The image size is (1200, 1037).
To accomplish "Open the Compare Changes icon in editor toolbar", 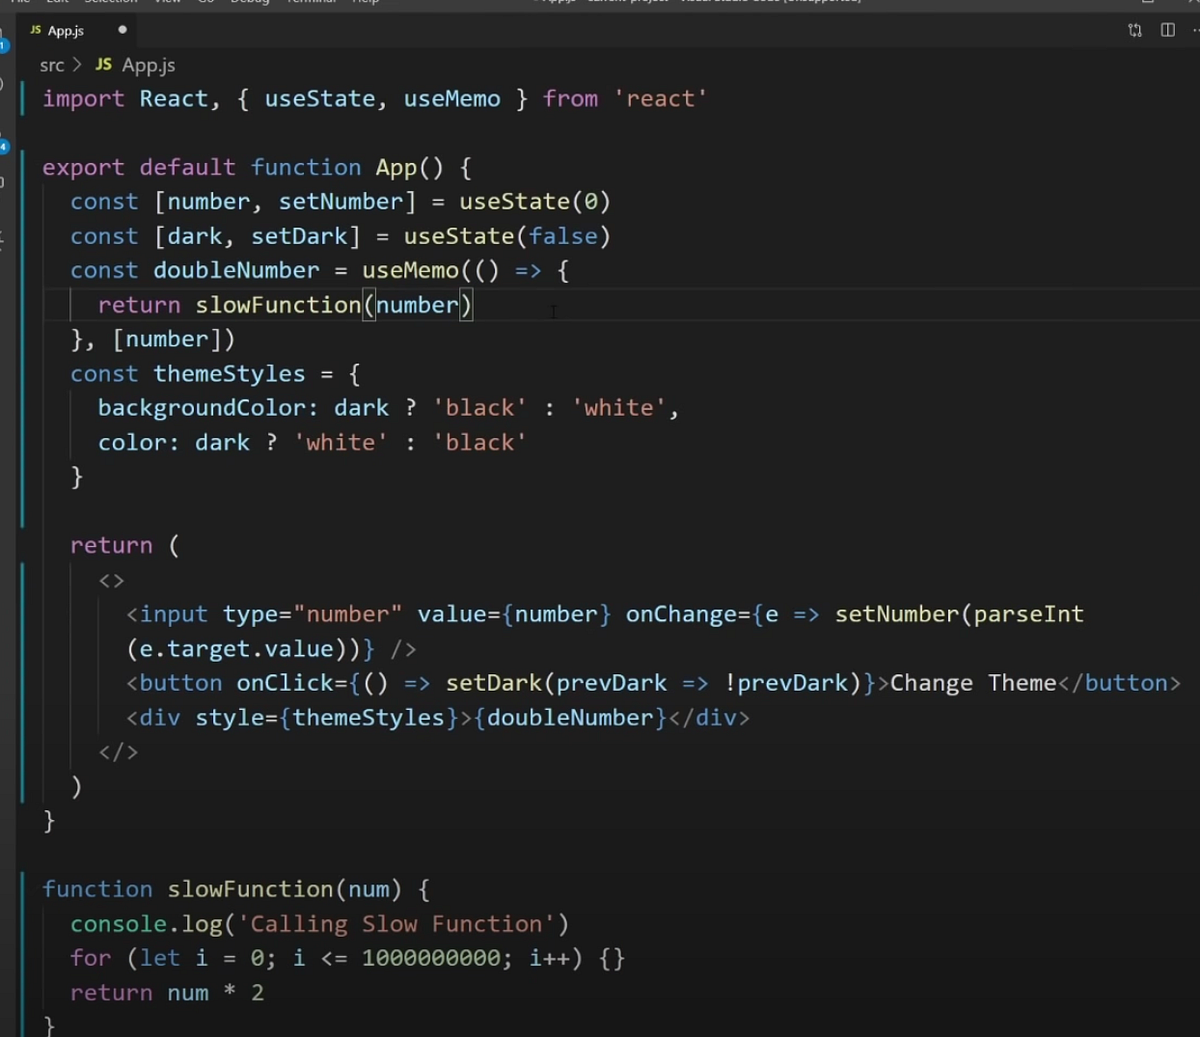I will [1135, 30].
